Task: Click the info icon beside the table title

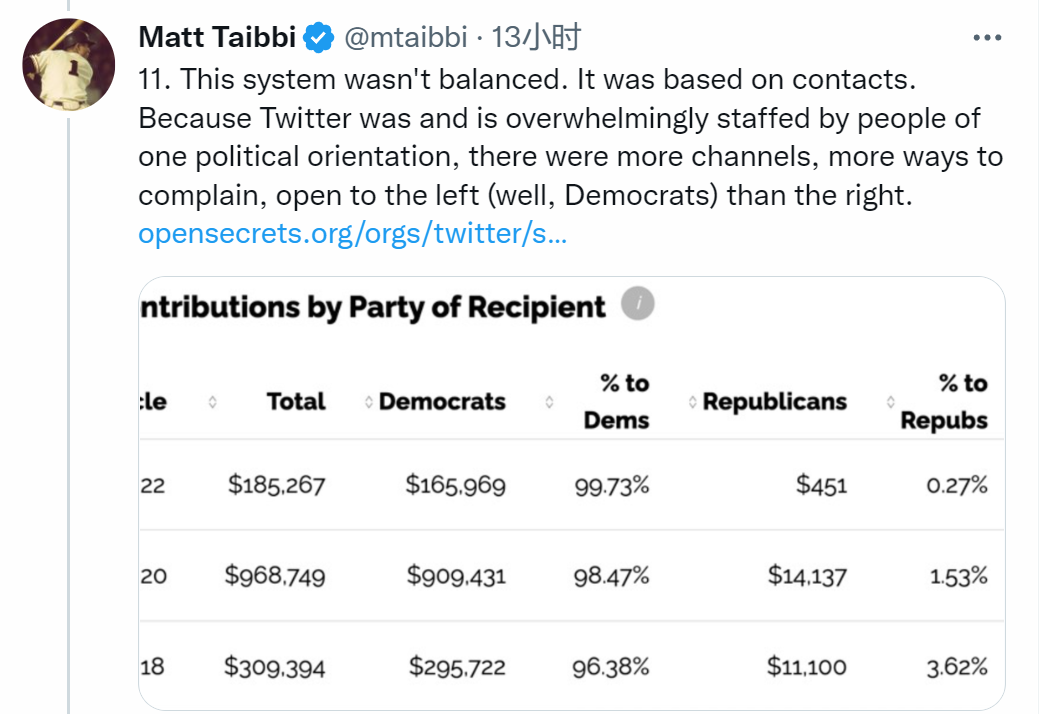Action: 638,303
